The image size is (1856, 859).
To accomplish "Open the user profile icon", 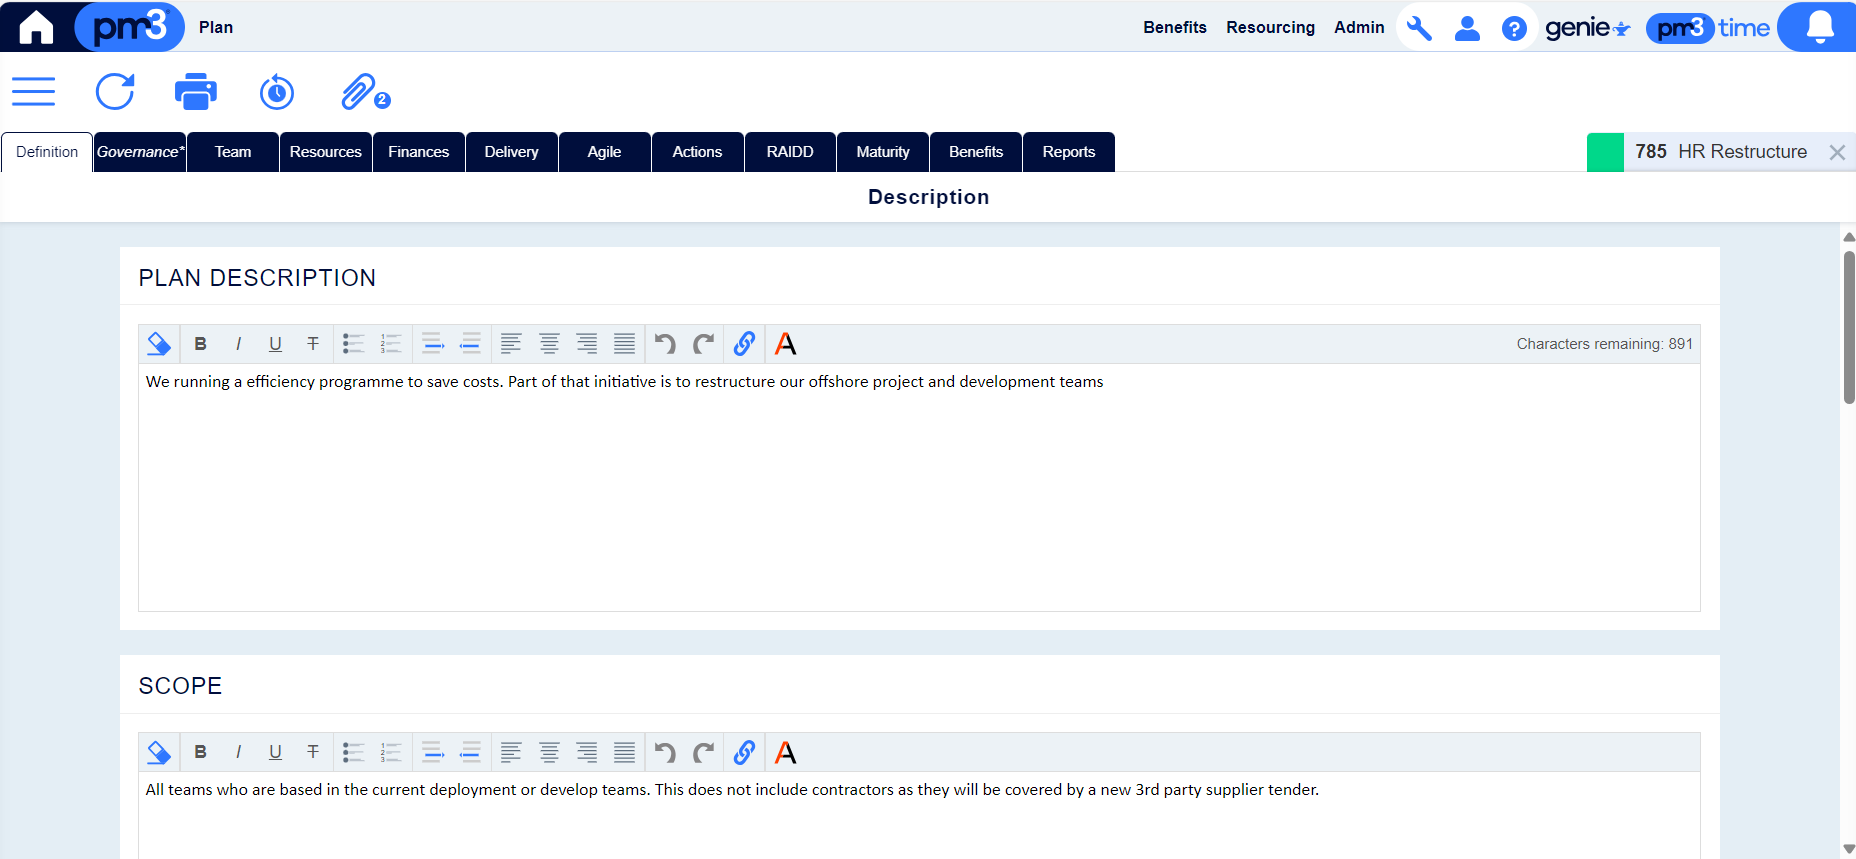I will [x=1467, y=28].
